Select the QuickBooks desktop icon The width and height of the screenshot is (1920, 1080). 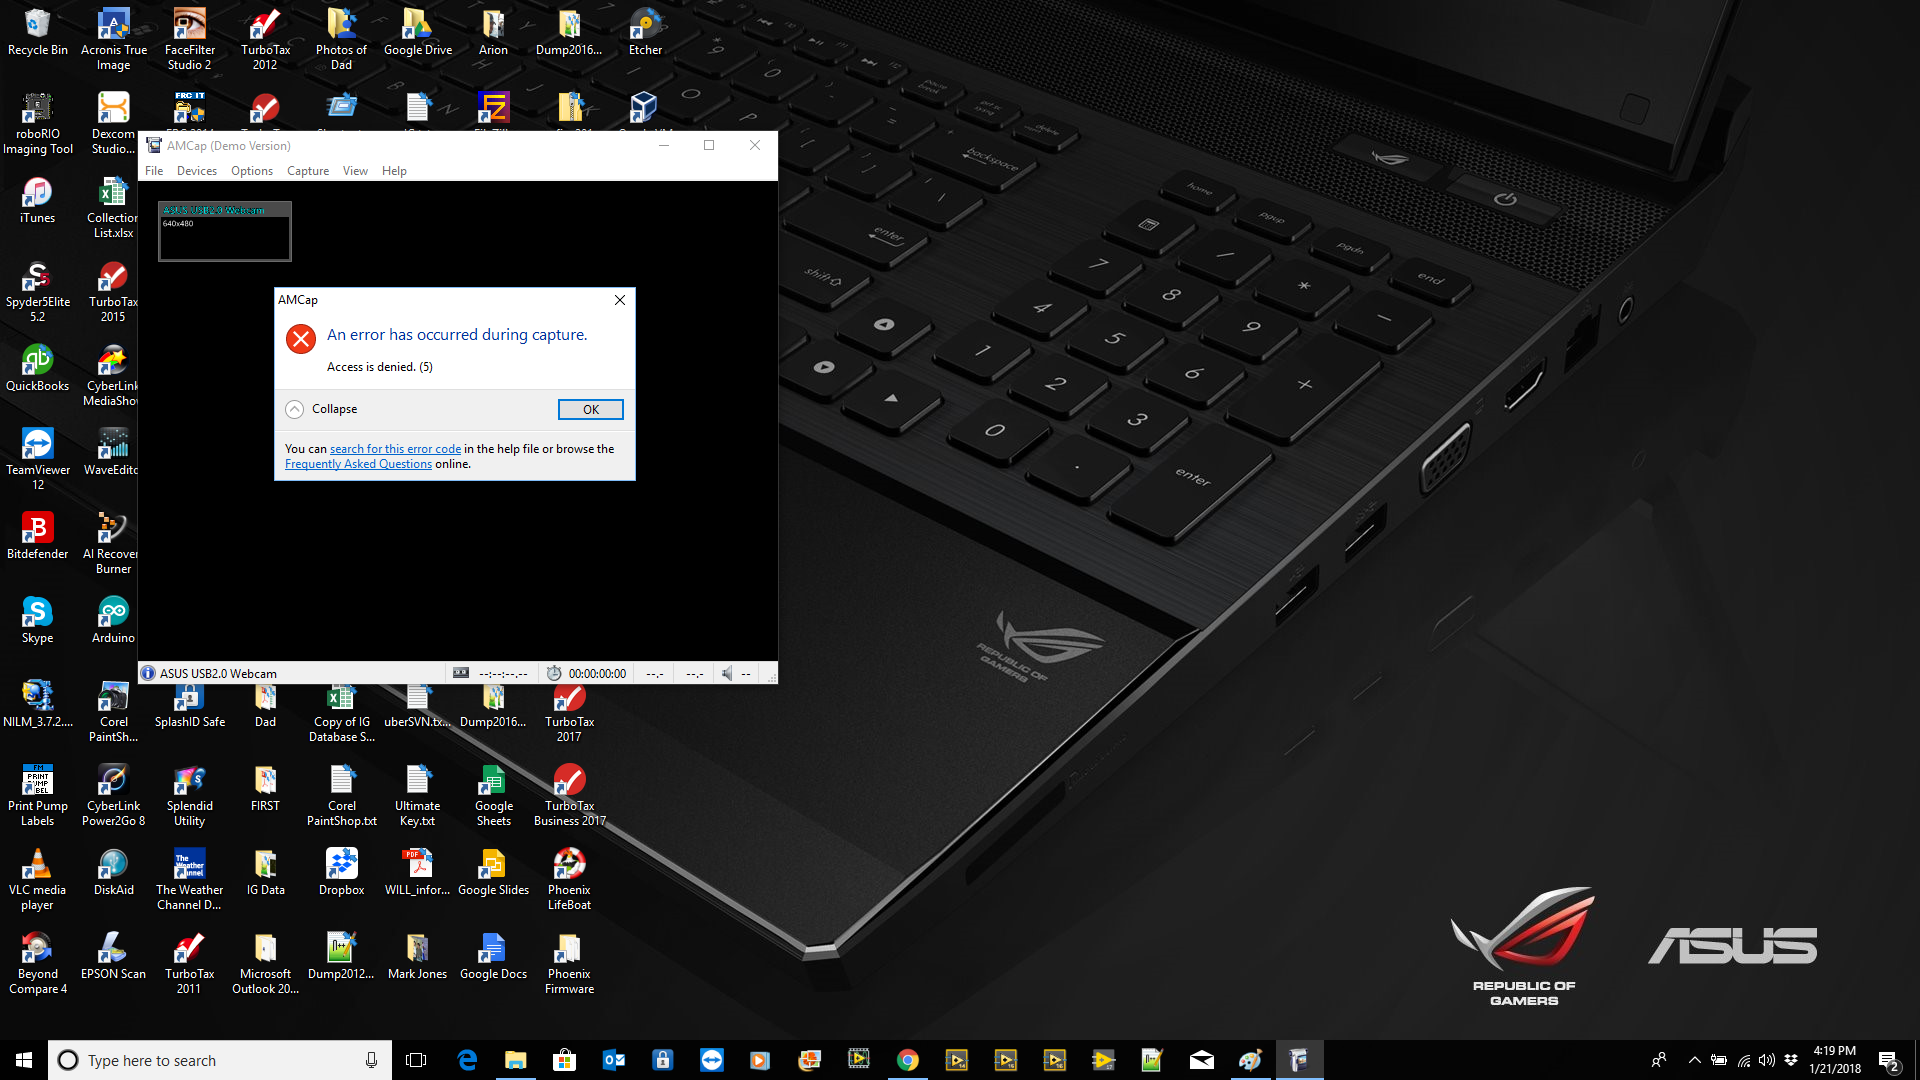click(x=38, y=368)
